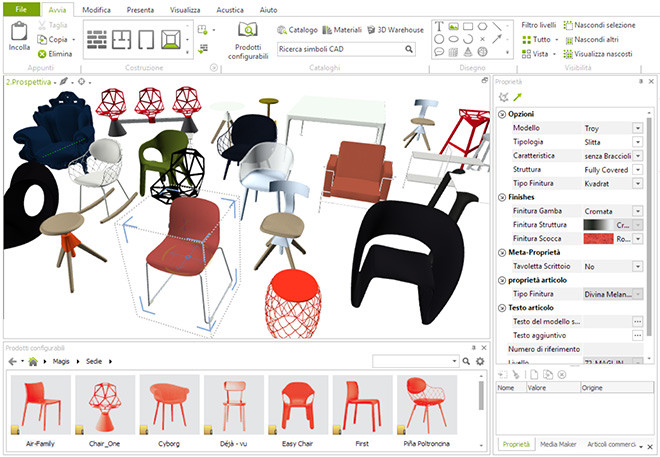Image resolution: width=660 pixels, height=457 pixels.
Task: Click the Magis breadcrumb
Action: 61,361
